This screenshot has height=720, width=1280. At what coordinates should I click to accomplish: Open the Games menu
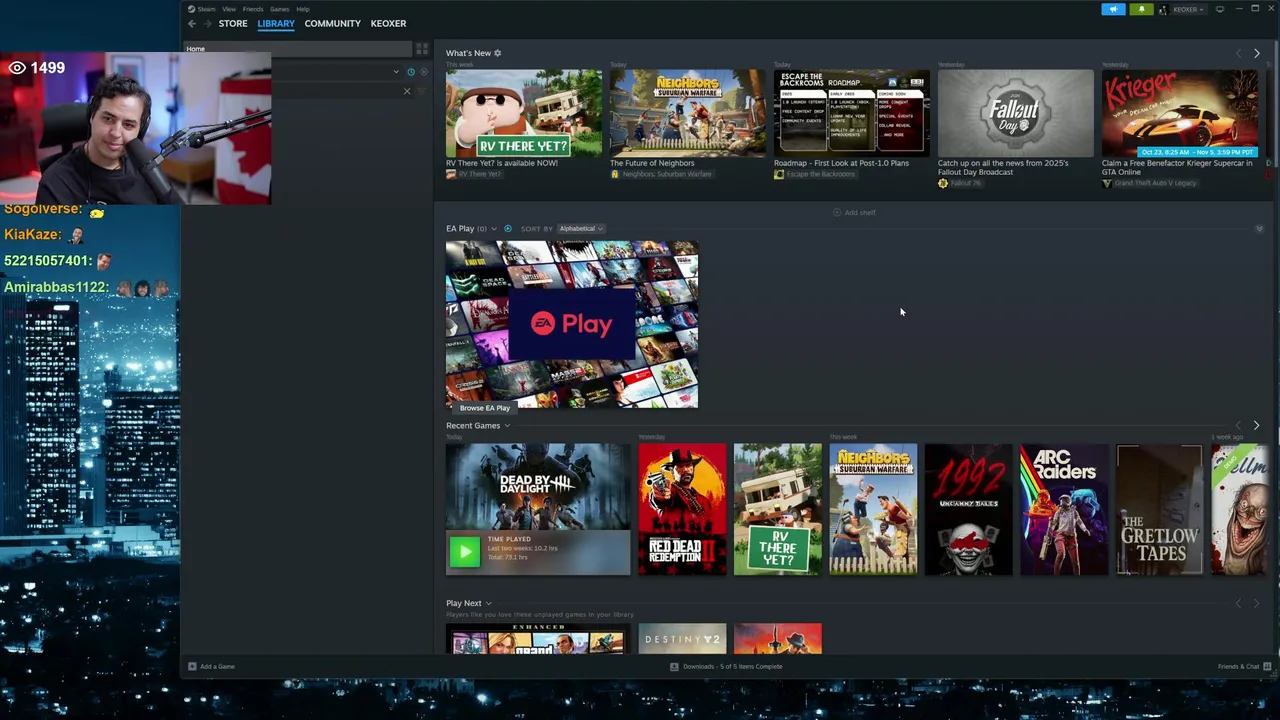point(280,9)
